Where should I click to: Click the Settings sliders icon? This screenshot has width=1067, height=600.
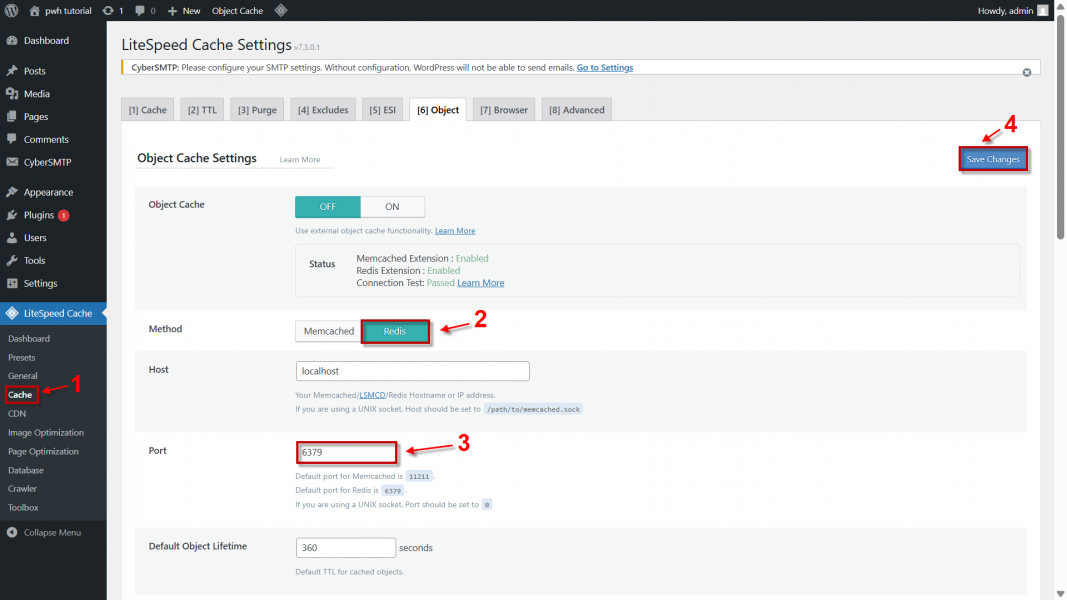12,283
